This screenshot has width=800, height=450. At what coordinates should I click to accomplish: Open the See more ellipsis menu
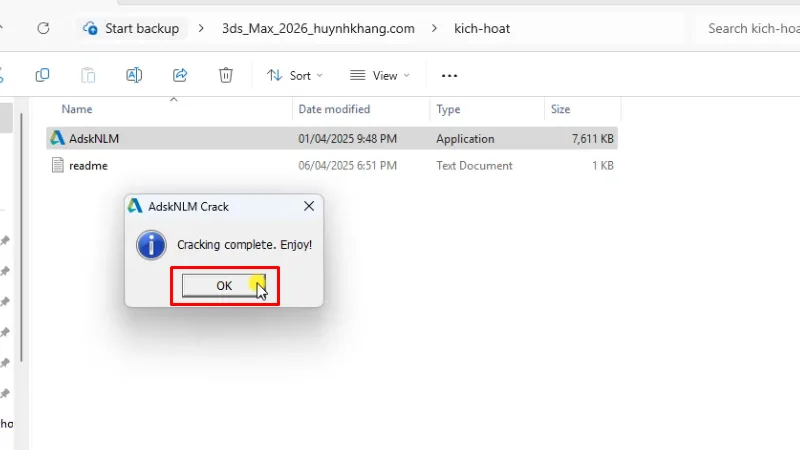pos(449,75)
